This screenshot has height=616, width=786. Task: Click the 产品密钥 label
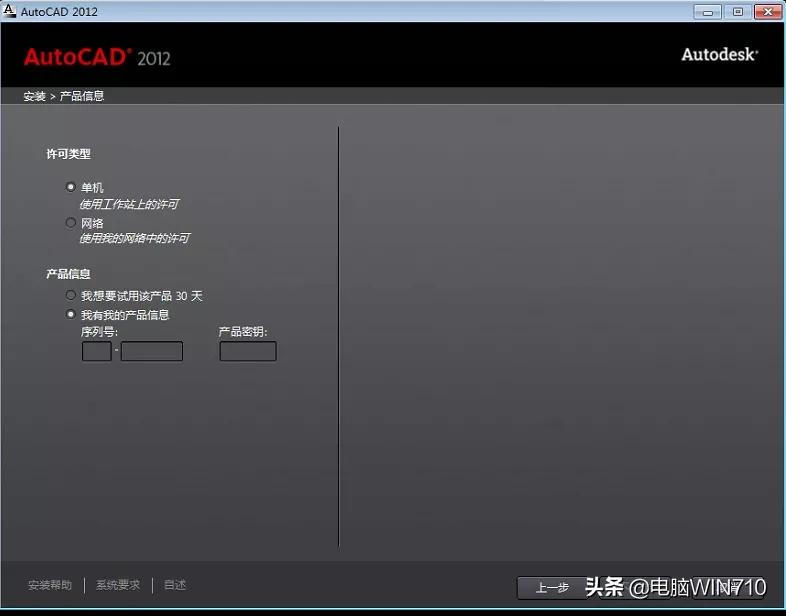(243, 332)
